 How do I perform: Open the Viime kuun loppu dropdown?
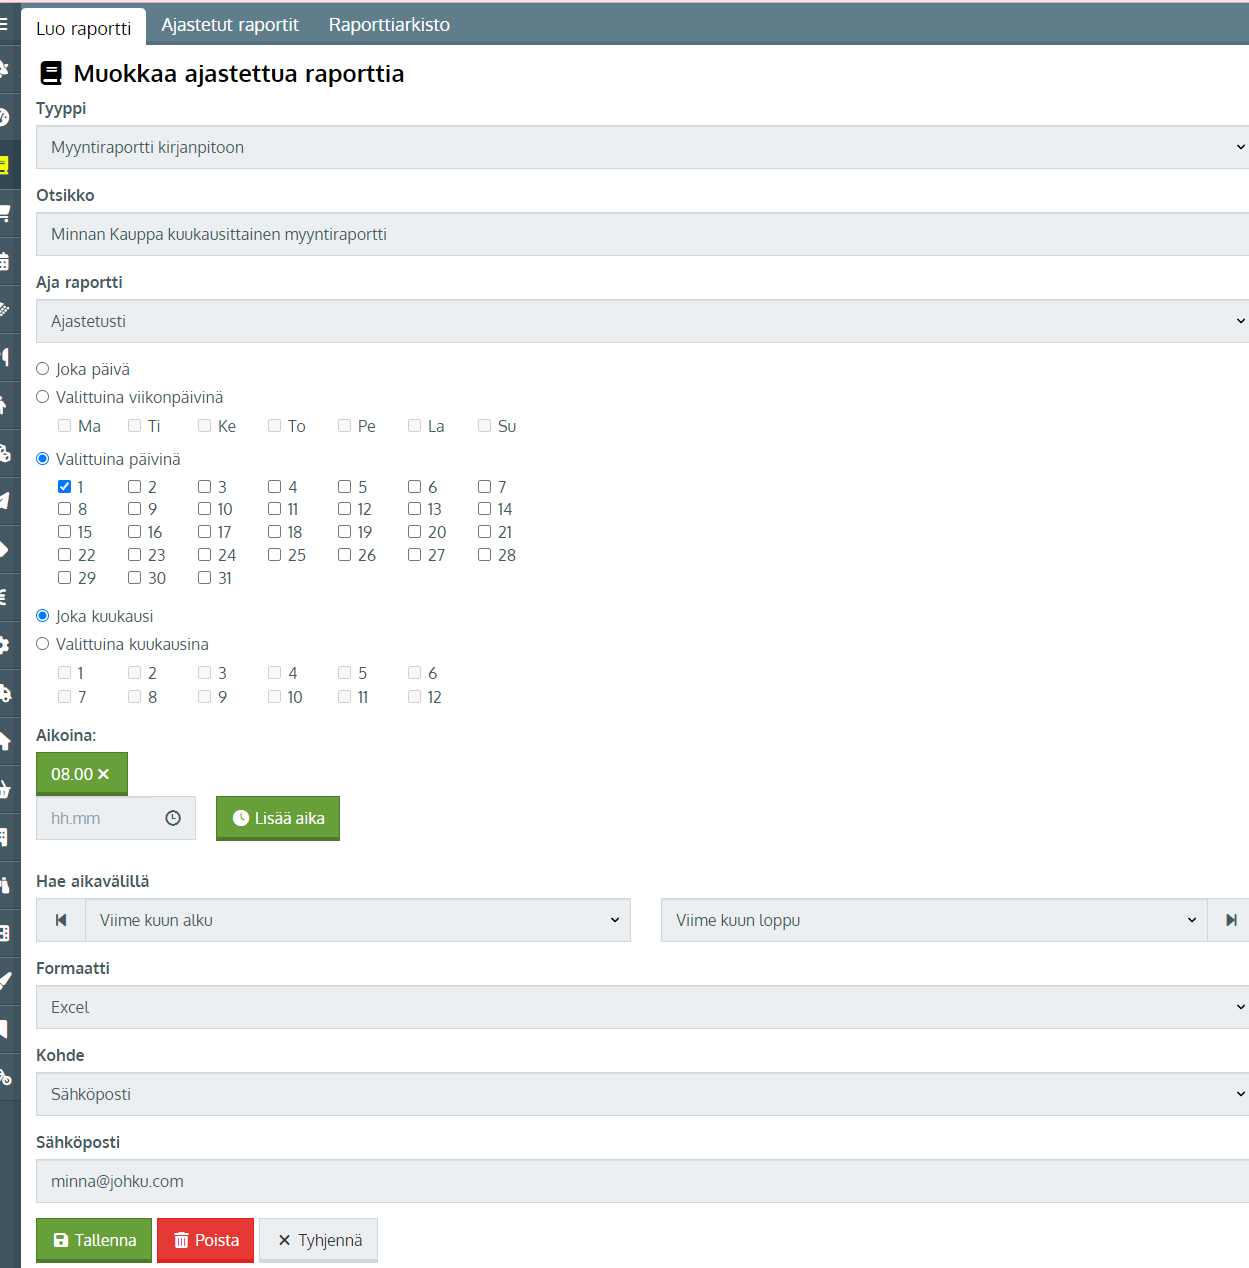pyautogui.click(x=934, y=920)
